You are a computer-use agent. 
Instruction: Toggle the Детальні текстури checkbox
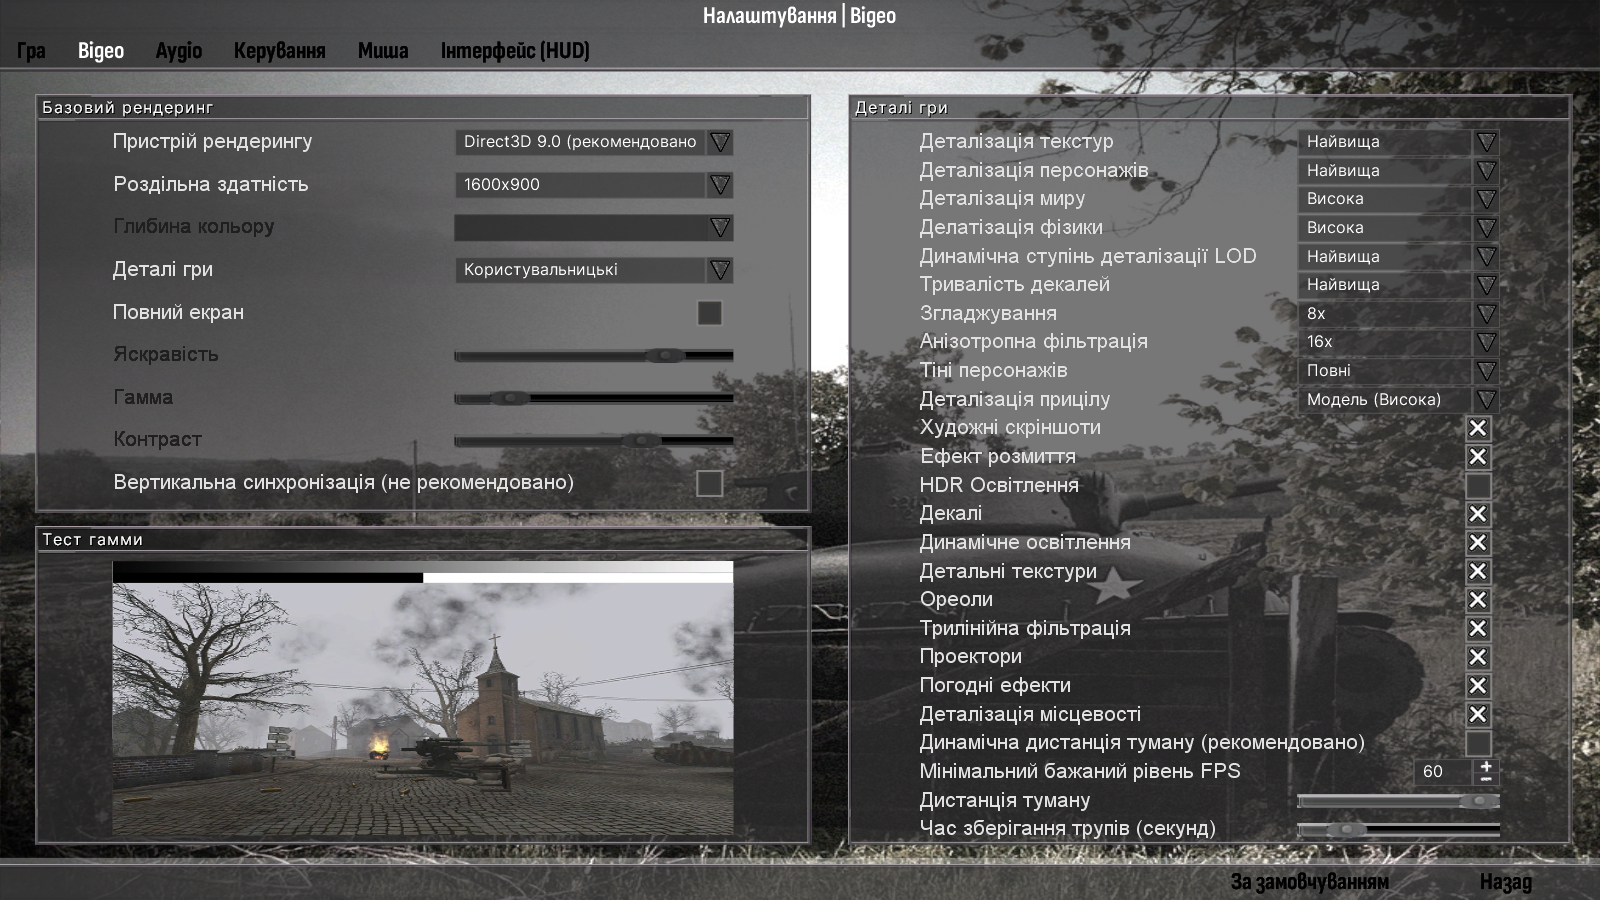tap(1478, 572)
